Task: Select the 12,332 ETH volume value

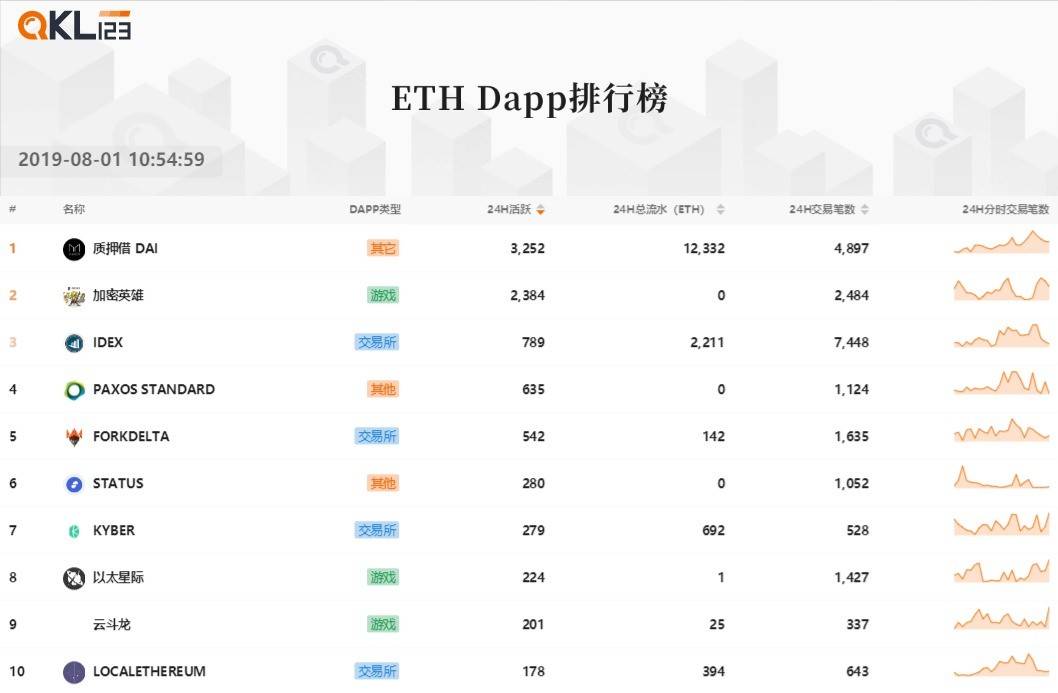Action: tap(704, 248)
